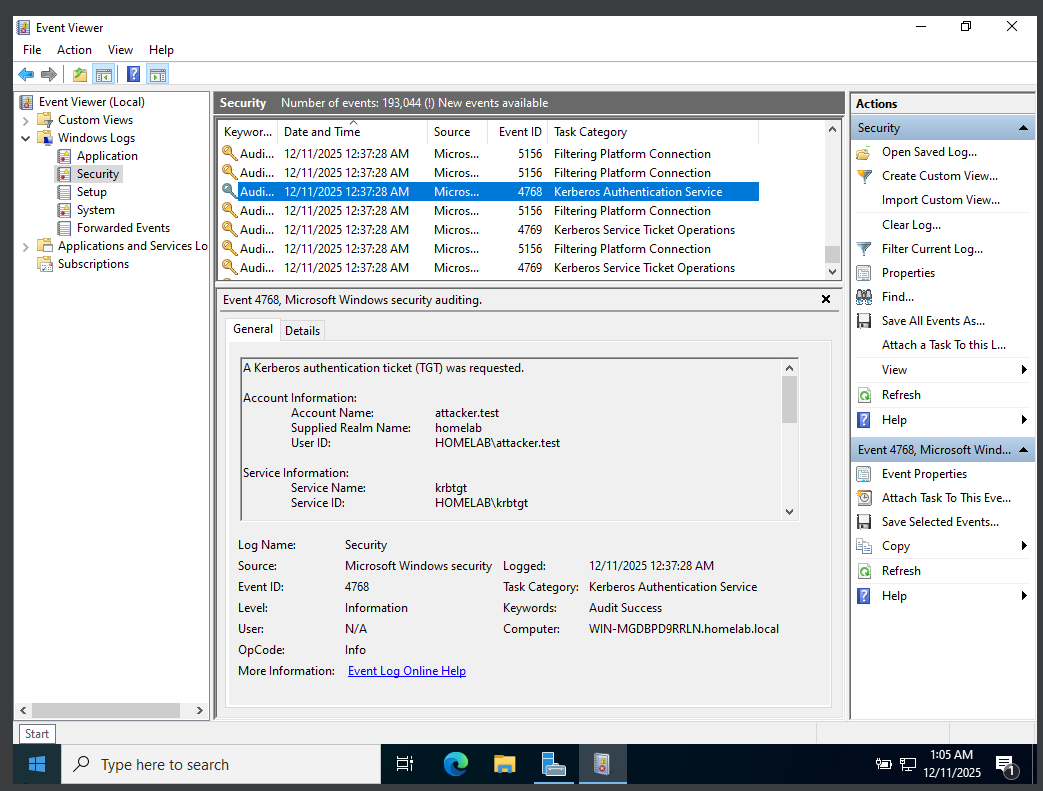Viewport: 1043px width, 791px height.
Task: Open the Action menu
Action: coord(74,50)
